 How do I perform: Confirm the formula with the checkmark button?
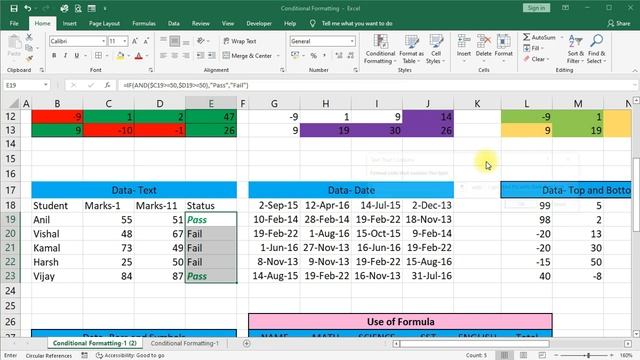pyautogui.click(x=91, y=85)
